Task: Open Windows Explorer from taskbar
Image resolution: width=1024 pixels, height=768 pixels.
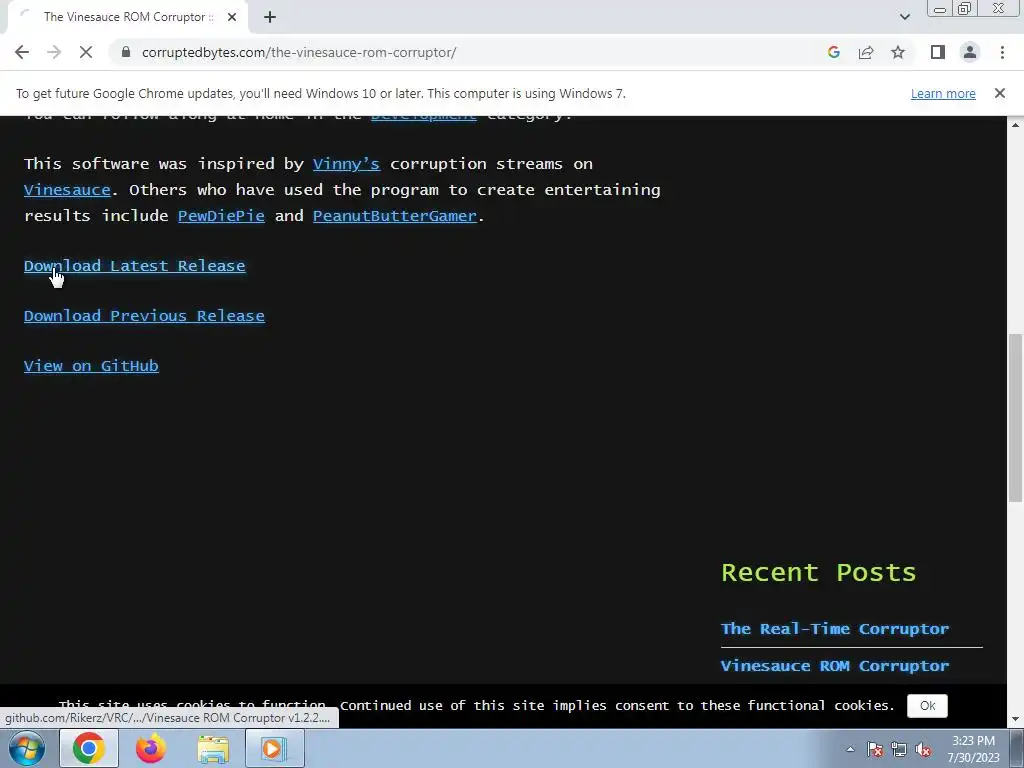Action: coord(213,748)
